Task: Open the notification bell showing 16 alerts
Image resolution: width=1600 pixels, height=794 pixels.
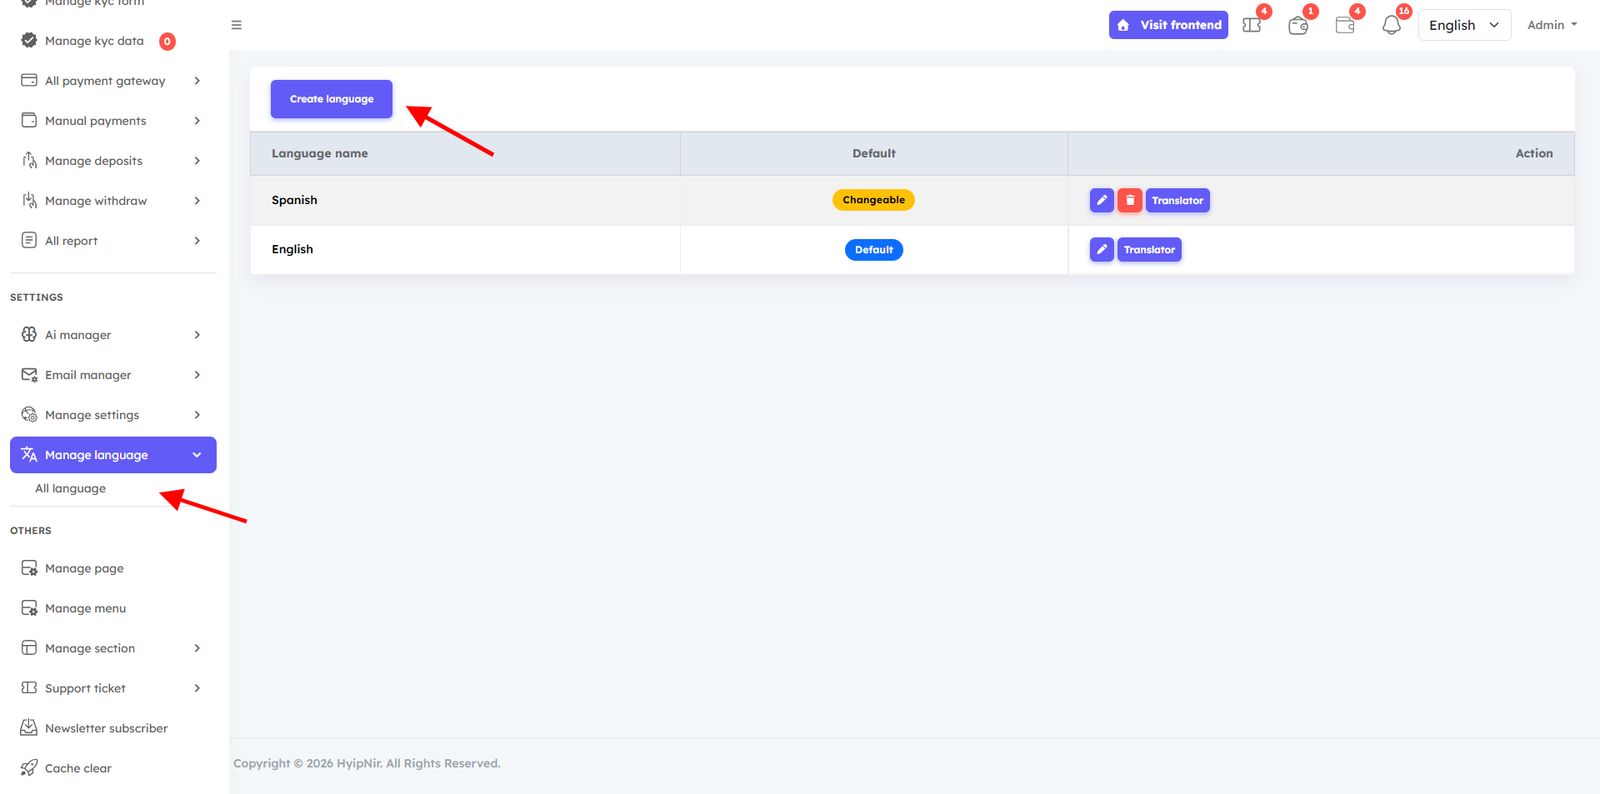Action: 1391,25
